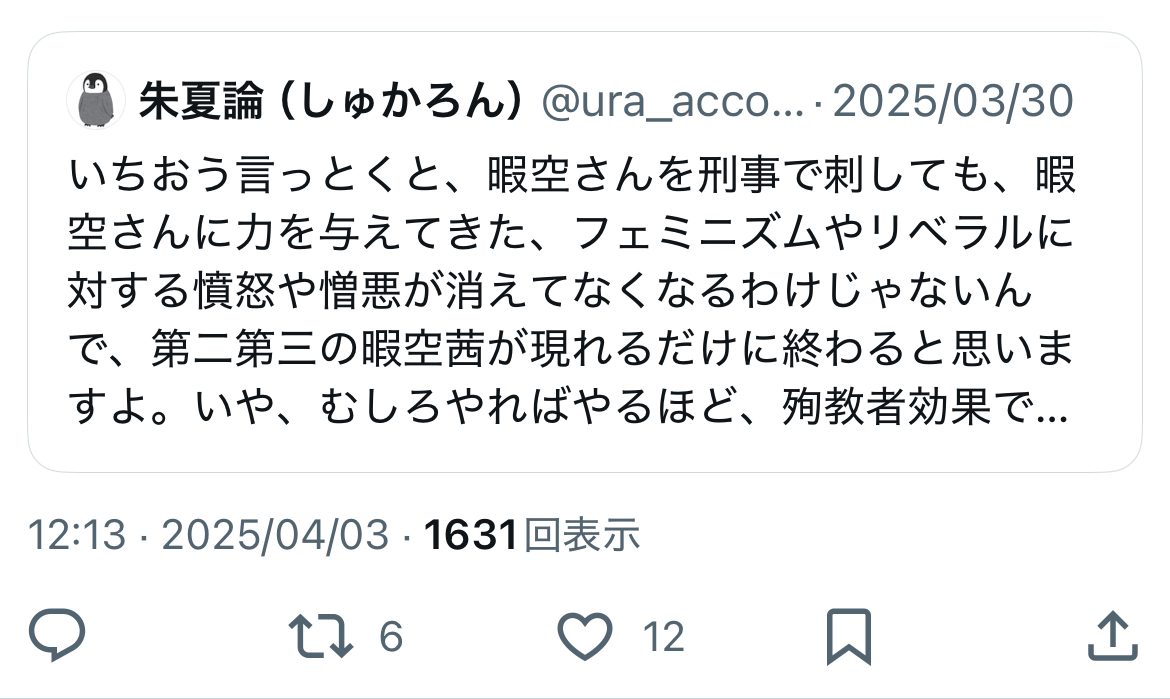Click the 2025/04/03 post date

point(275,535)
